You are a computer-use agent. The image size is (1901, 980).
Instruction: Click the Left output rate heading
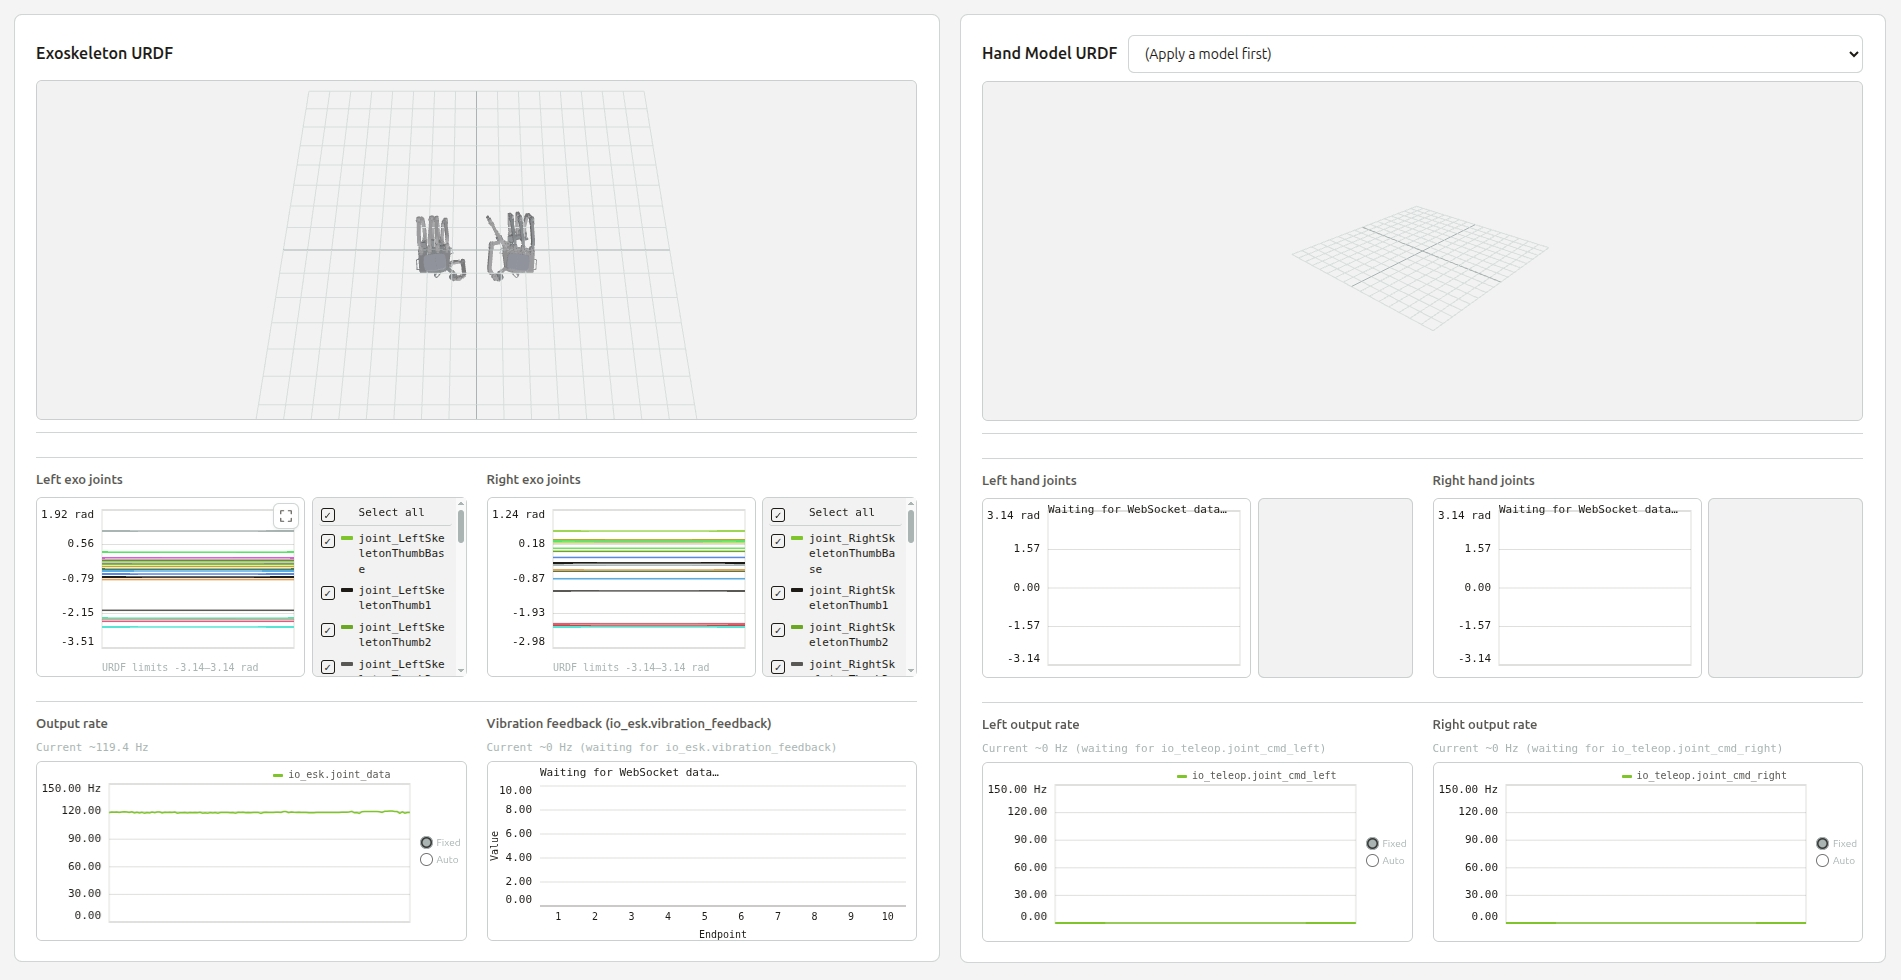click(x=1031, y=724)
